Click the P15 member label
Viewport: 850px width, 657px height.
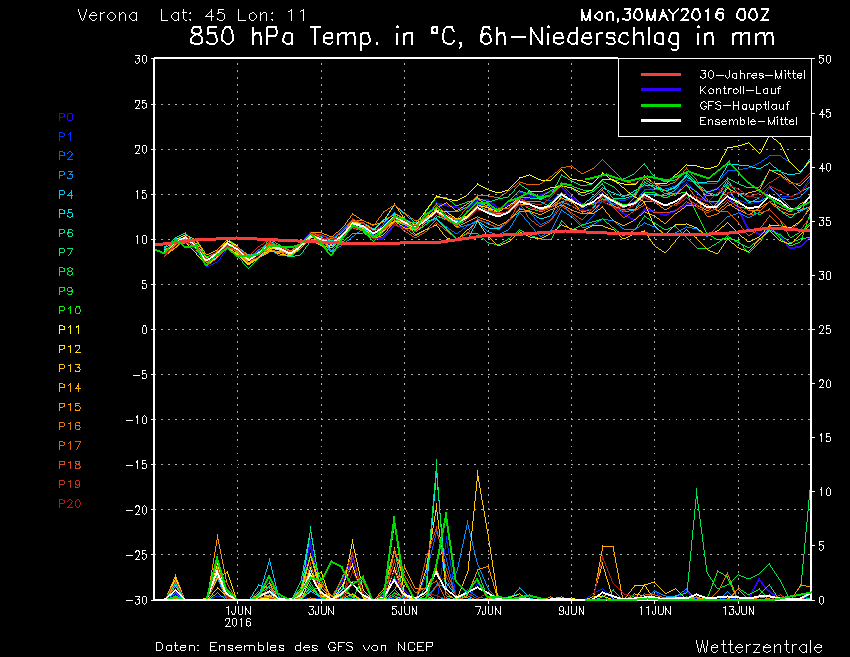(69, 407)
